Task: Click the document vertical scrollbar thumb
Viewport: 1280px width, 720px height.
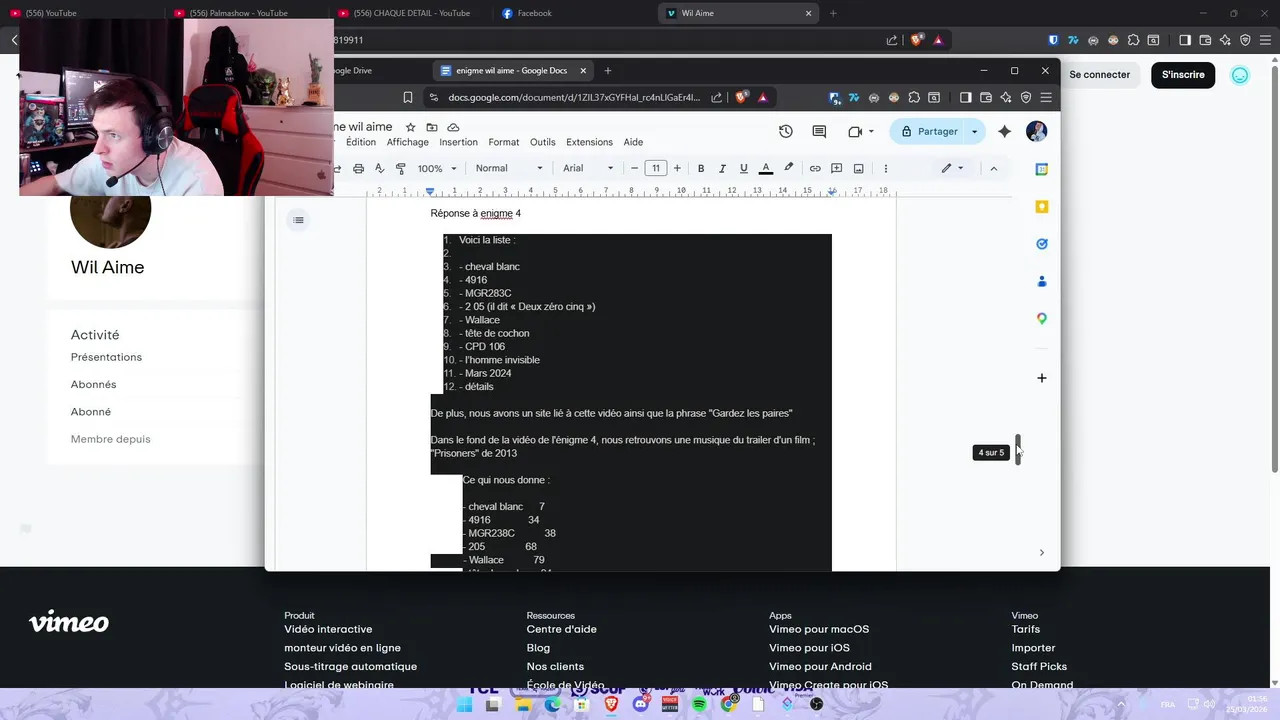Action: pos(1018,449)
